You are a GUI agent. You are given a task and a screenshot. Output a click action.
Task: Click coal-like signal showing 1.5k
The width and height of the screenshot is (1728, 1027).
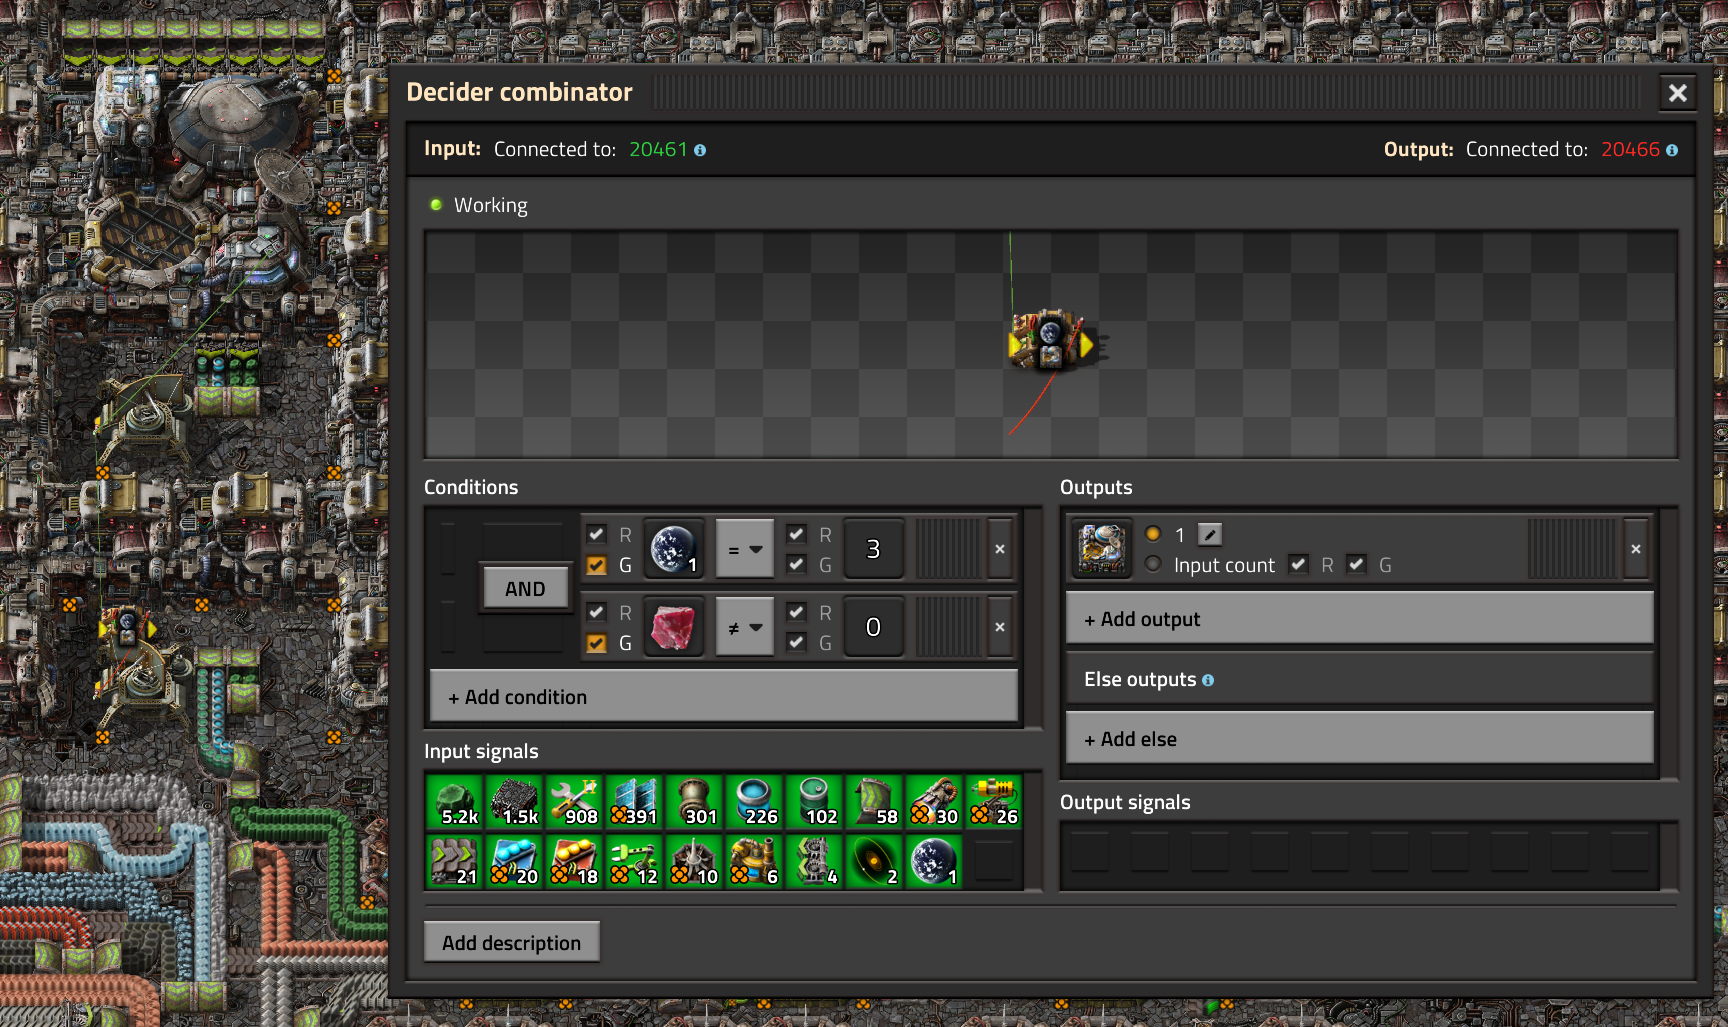pos(514,802)
